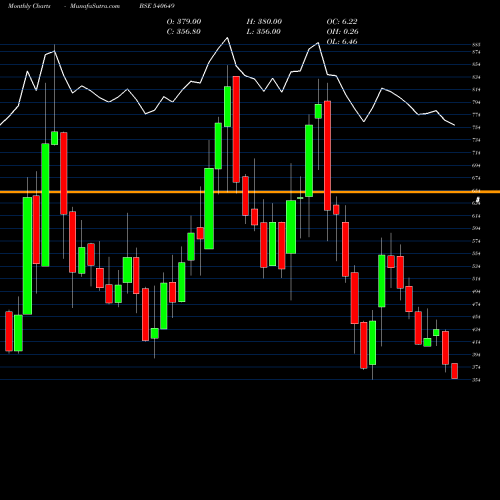
Task: Click the 614 price axis label
Action: coord(476,216)
